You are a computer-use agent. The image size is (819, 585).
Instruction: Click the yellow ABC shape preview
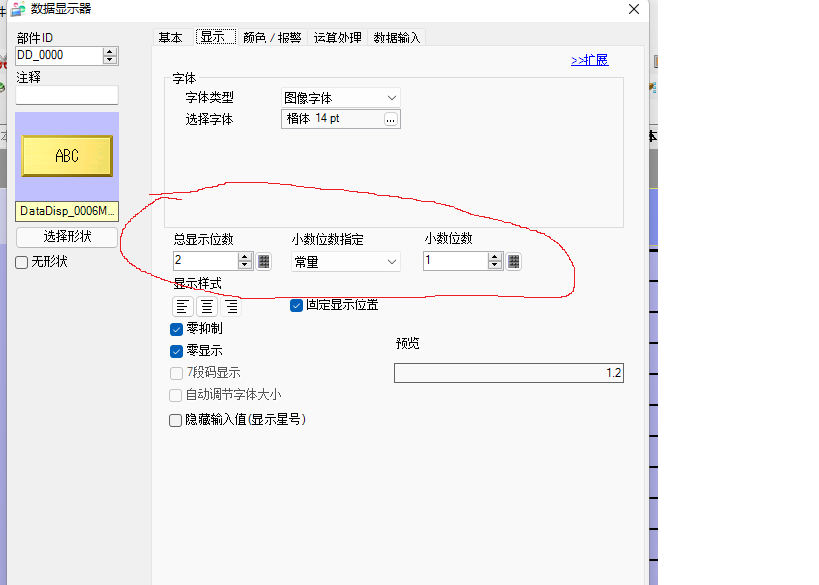(67, 156)
